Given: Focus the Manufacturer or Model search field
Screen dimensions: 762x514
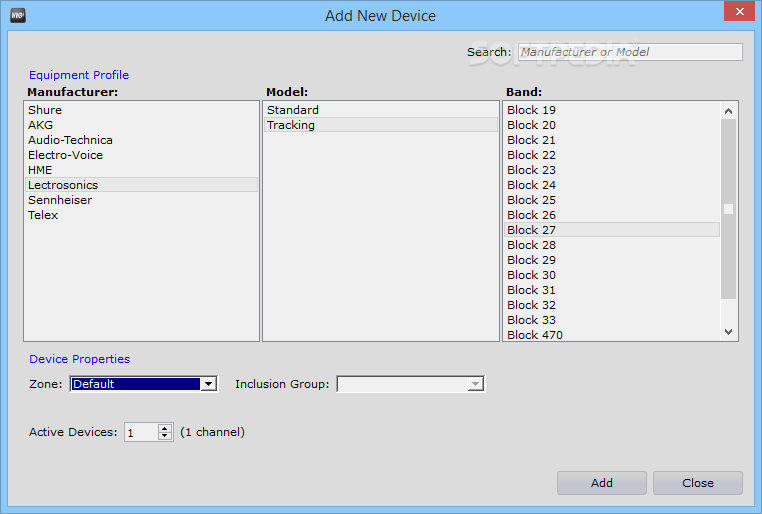Looking at the screenshot, I should [x=630, y=52].
